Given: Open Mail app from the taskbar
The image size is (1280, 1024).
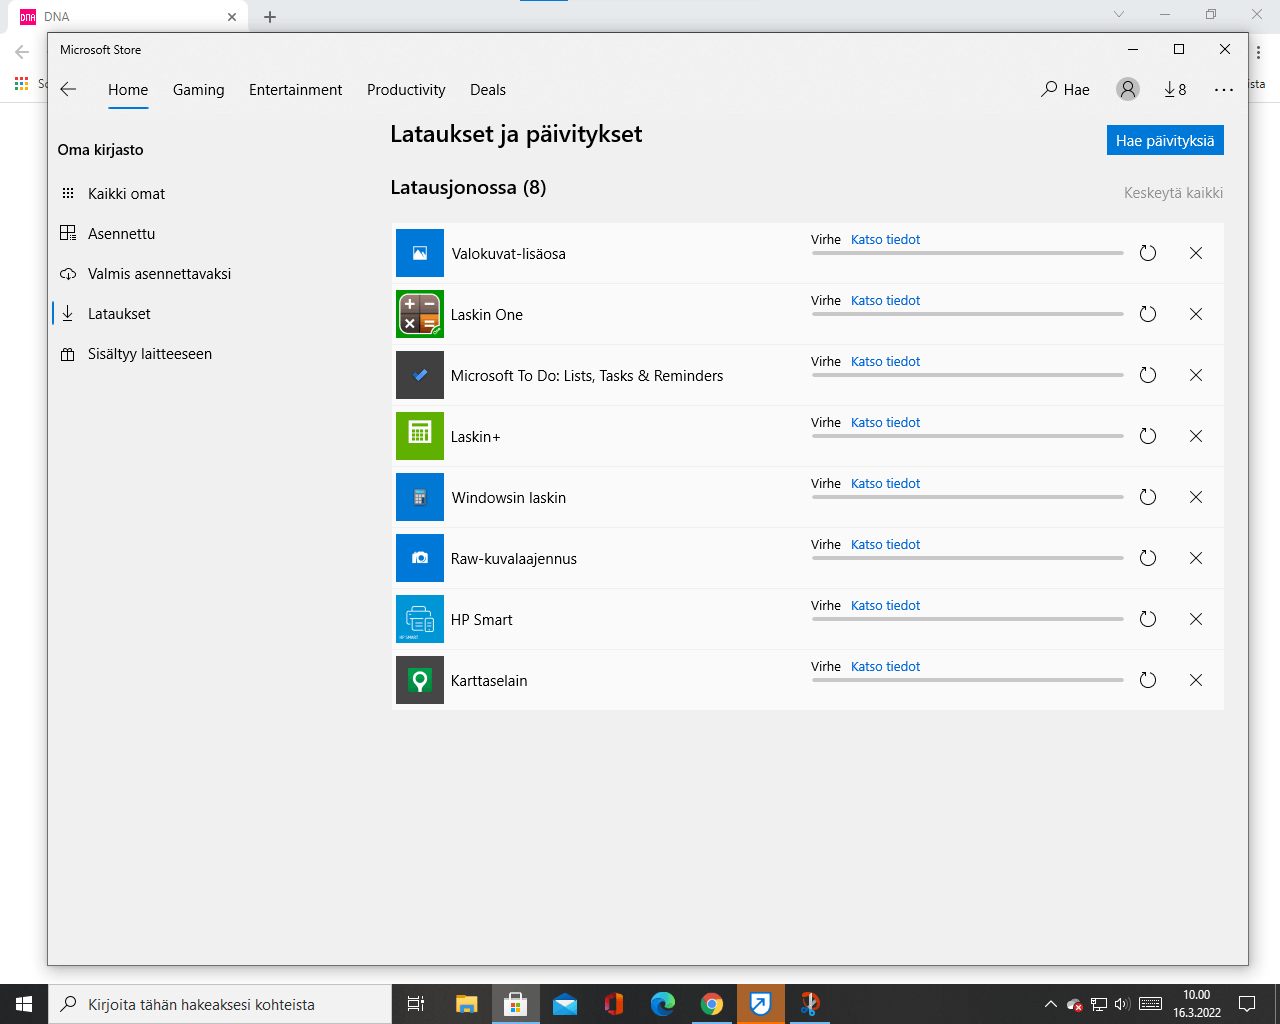Looking at the screenshot, I should coord(565,1004).
